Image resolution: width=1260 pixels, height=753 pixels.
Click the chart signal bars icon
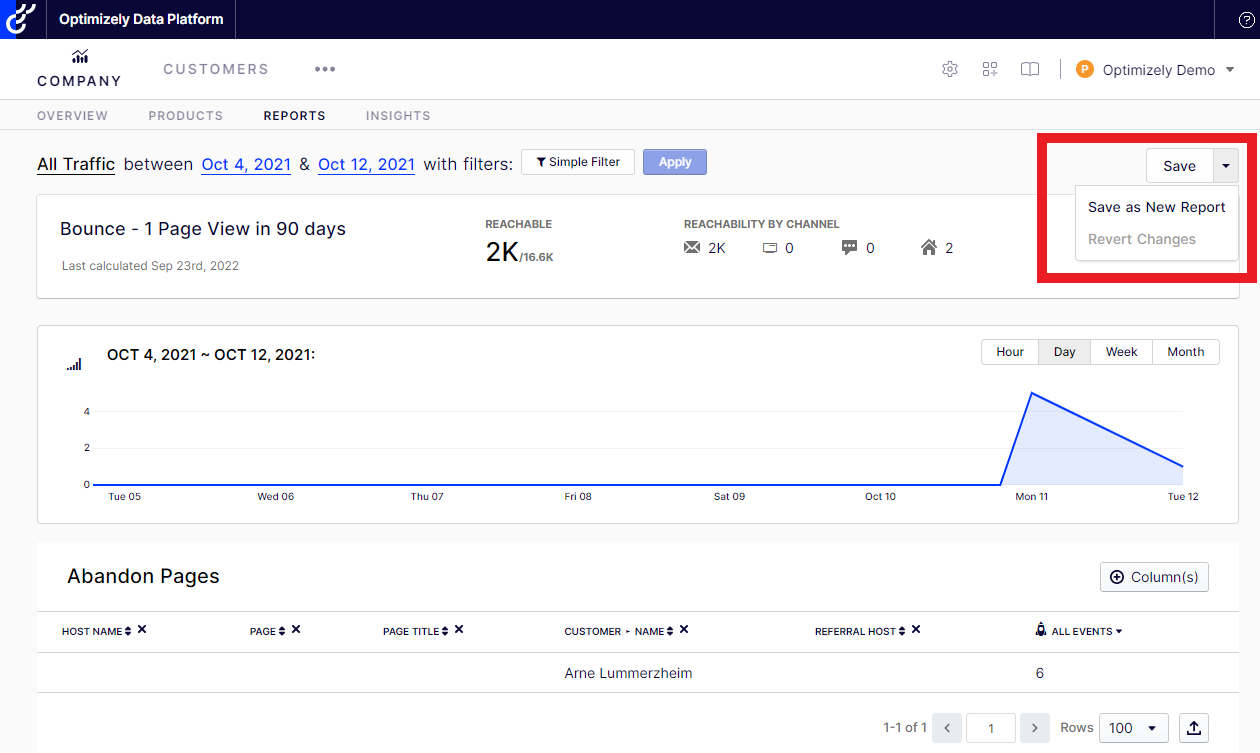tap(74, 365)
